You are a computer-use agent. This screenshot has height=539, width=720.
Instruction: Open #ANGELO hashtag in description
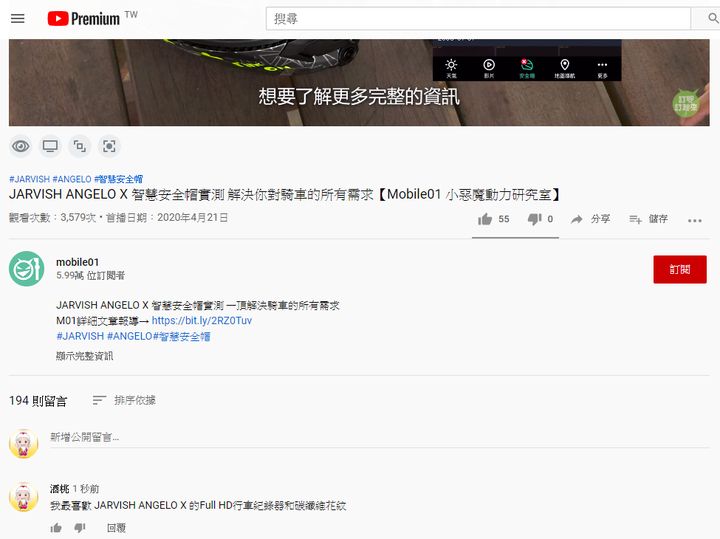coord(129,337)
